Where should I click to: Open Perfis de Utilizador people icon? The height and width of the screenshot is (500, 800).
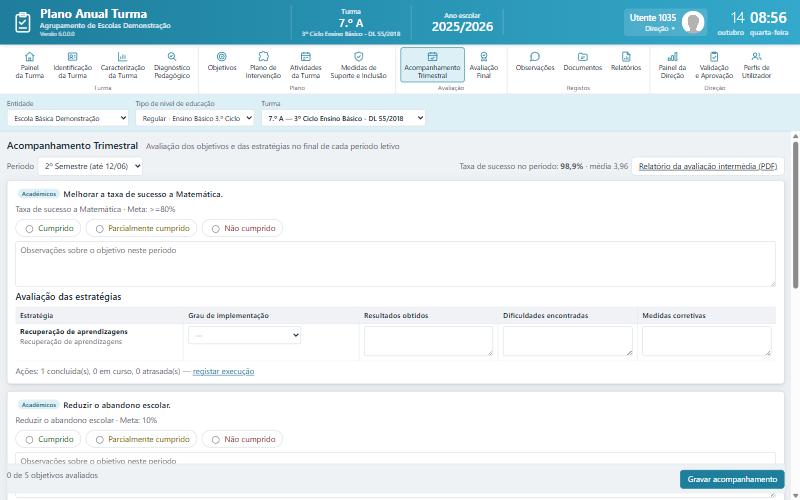point(757,56)
